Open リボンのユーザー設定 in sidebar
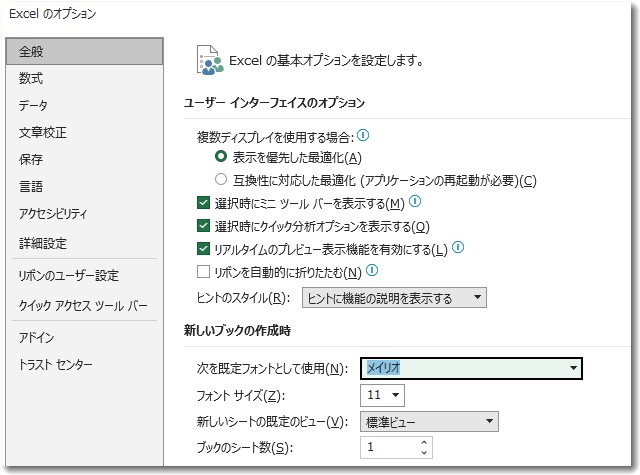This screenshot has width=640, height=475. [x=84, y=275]
